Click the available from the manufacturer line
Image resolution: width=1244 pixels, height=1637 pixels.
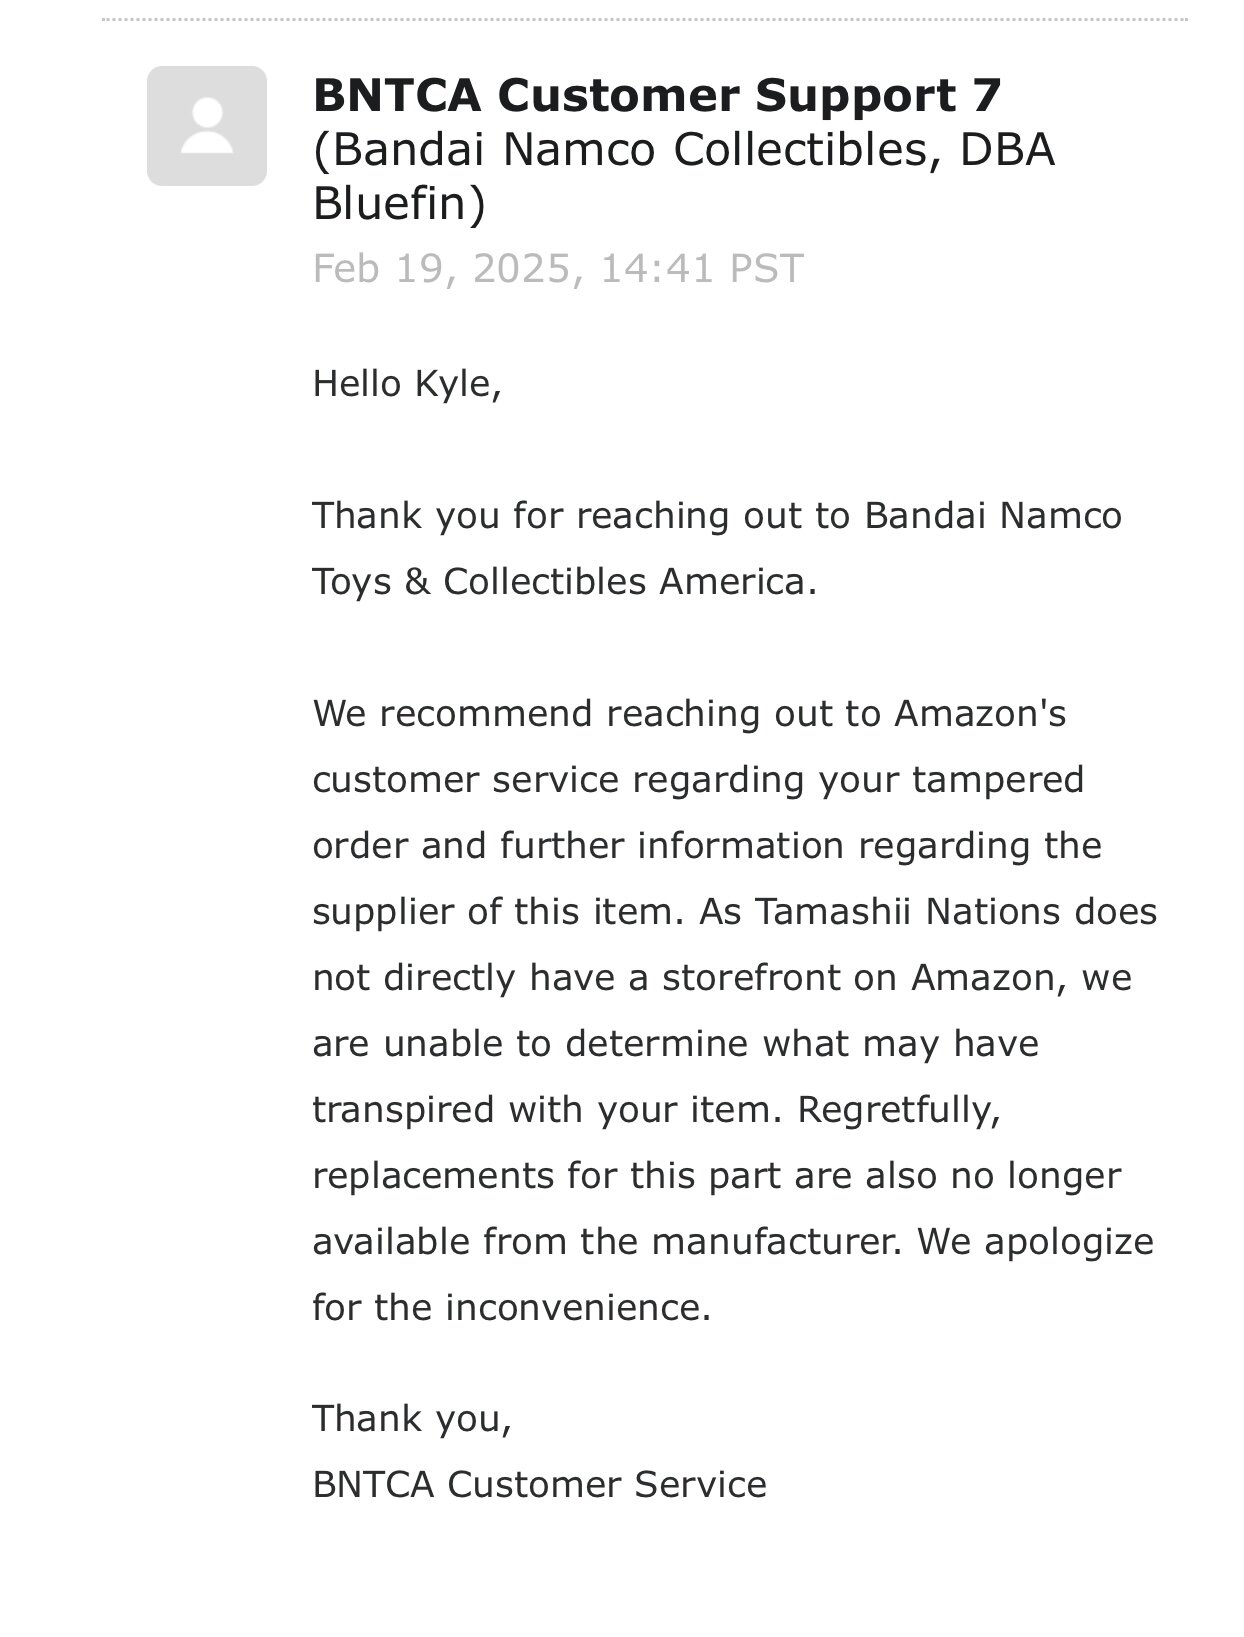click(733, 1241)
